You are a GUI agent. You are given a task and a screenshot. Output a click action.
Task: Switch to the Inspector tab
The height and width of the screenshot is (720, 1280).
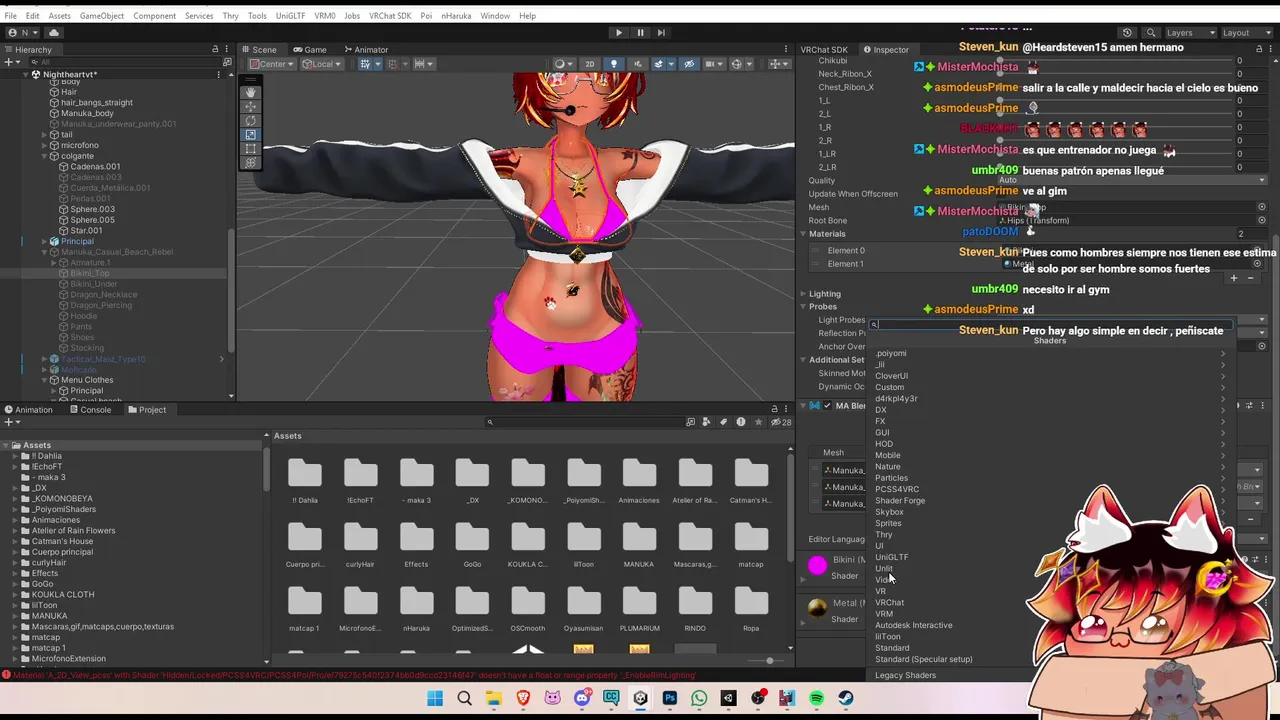coord(885,49)
